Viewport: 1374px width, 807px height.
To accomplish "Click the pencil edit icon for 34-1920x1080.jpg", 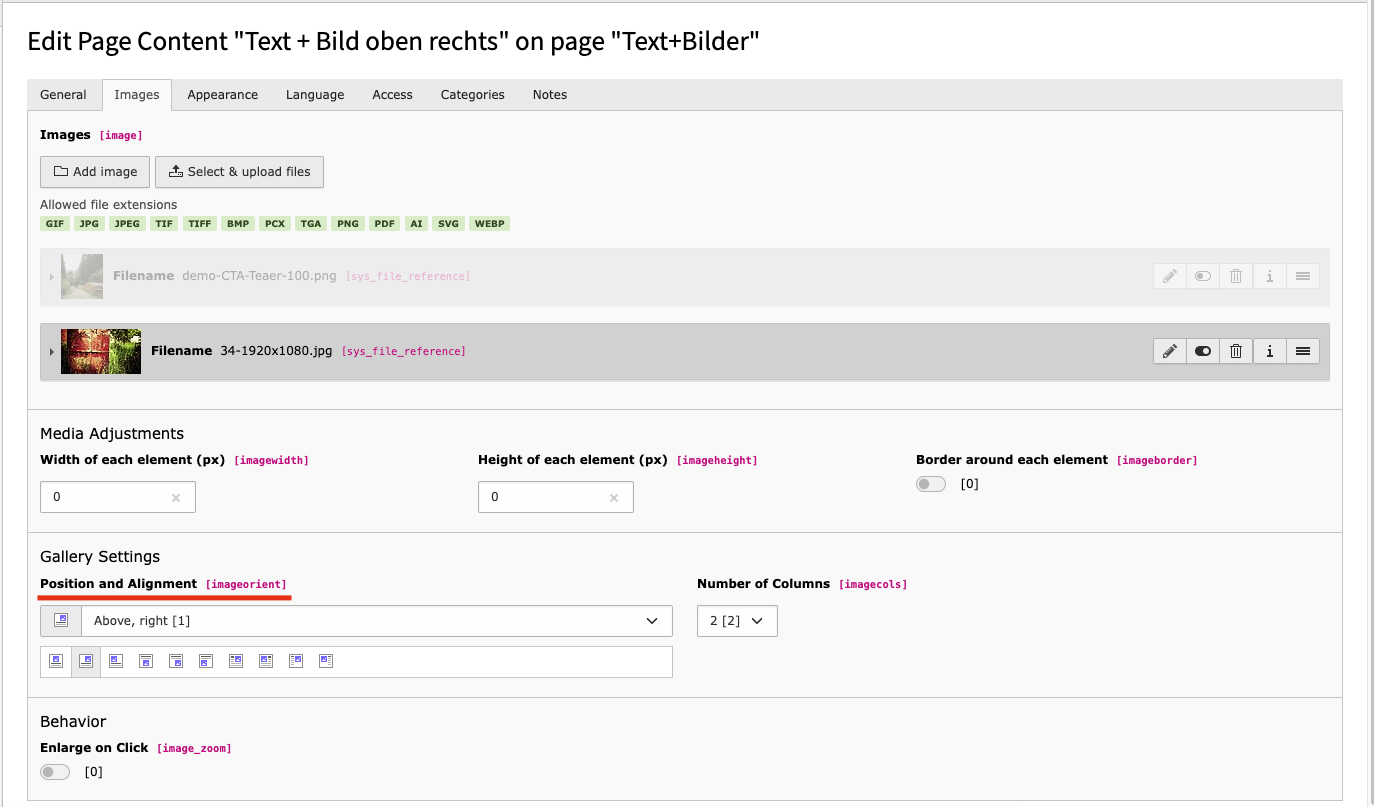I will [x=1169, y=351].
